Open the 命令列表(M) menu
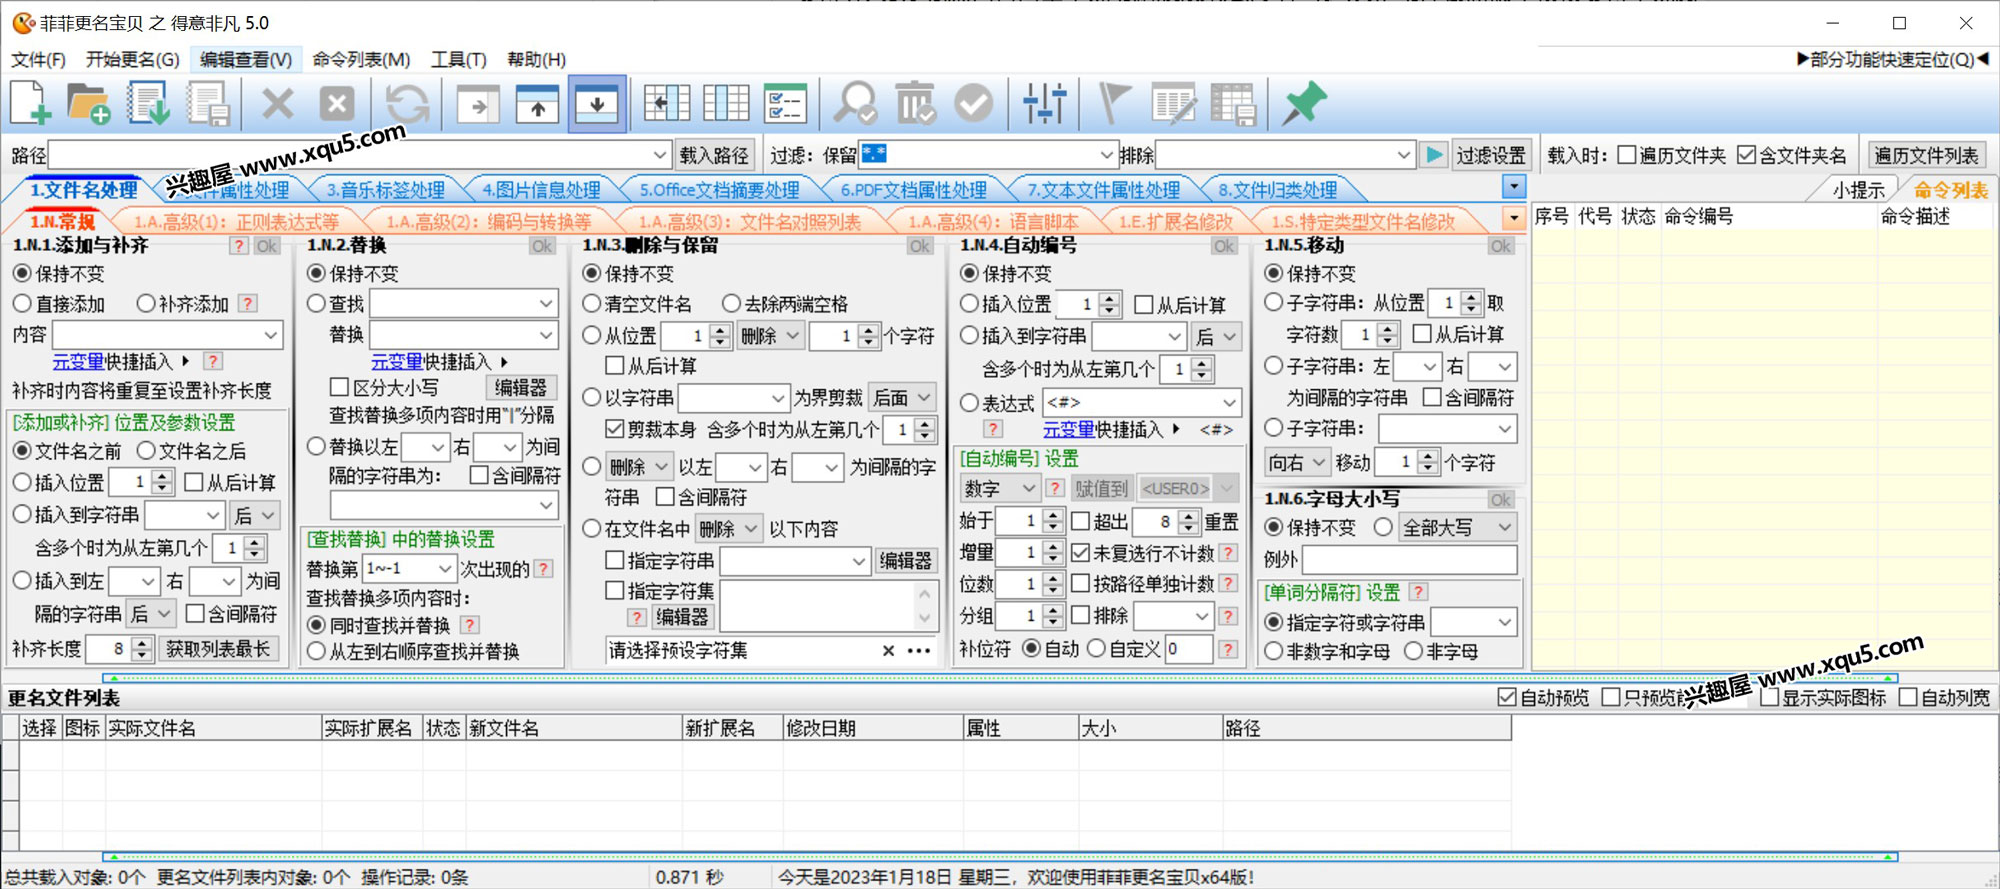The height and width of the screenshot is (889, 2000). (361, 59)
